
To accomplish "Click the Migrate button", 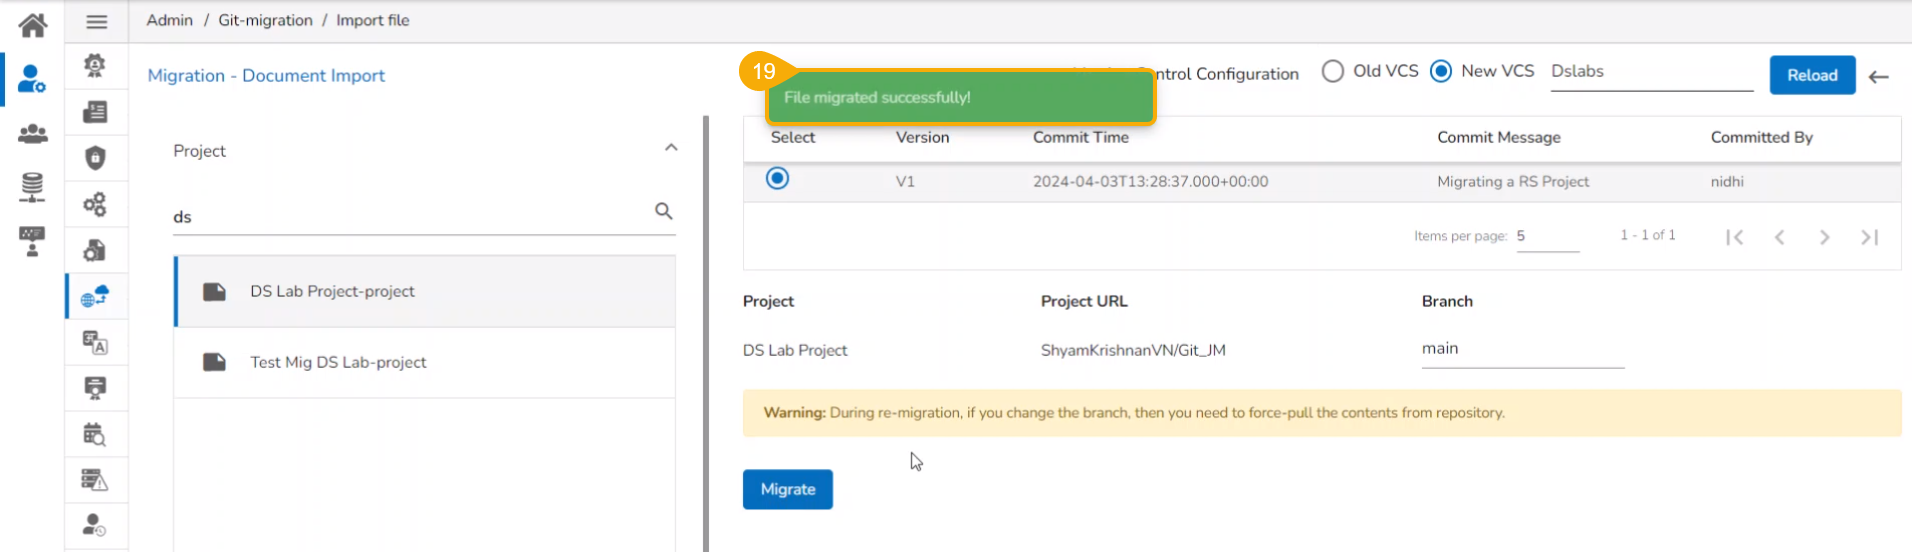I will [x=787, y=489].
